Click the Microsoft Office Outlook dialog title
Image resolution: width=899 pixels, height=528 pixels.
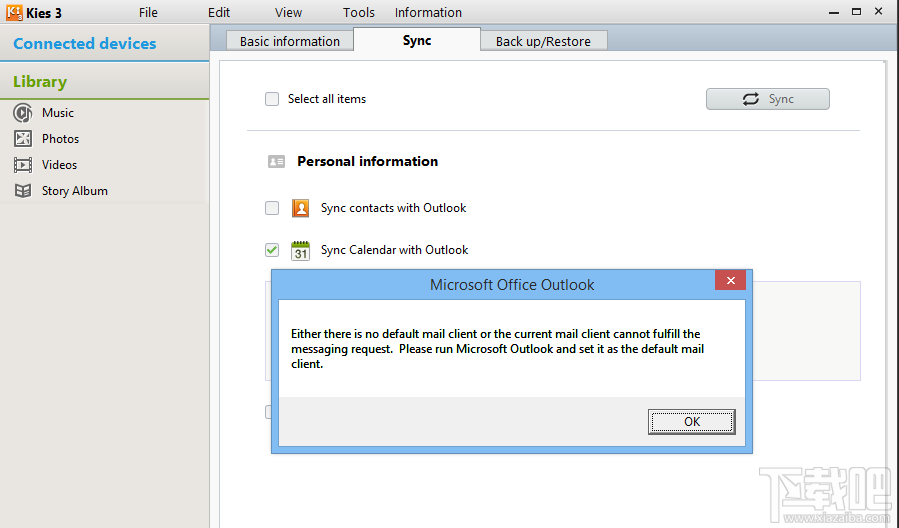[x=512, y=285]
